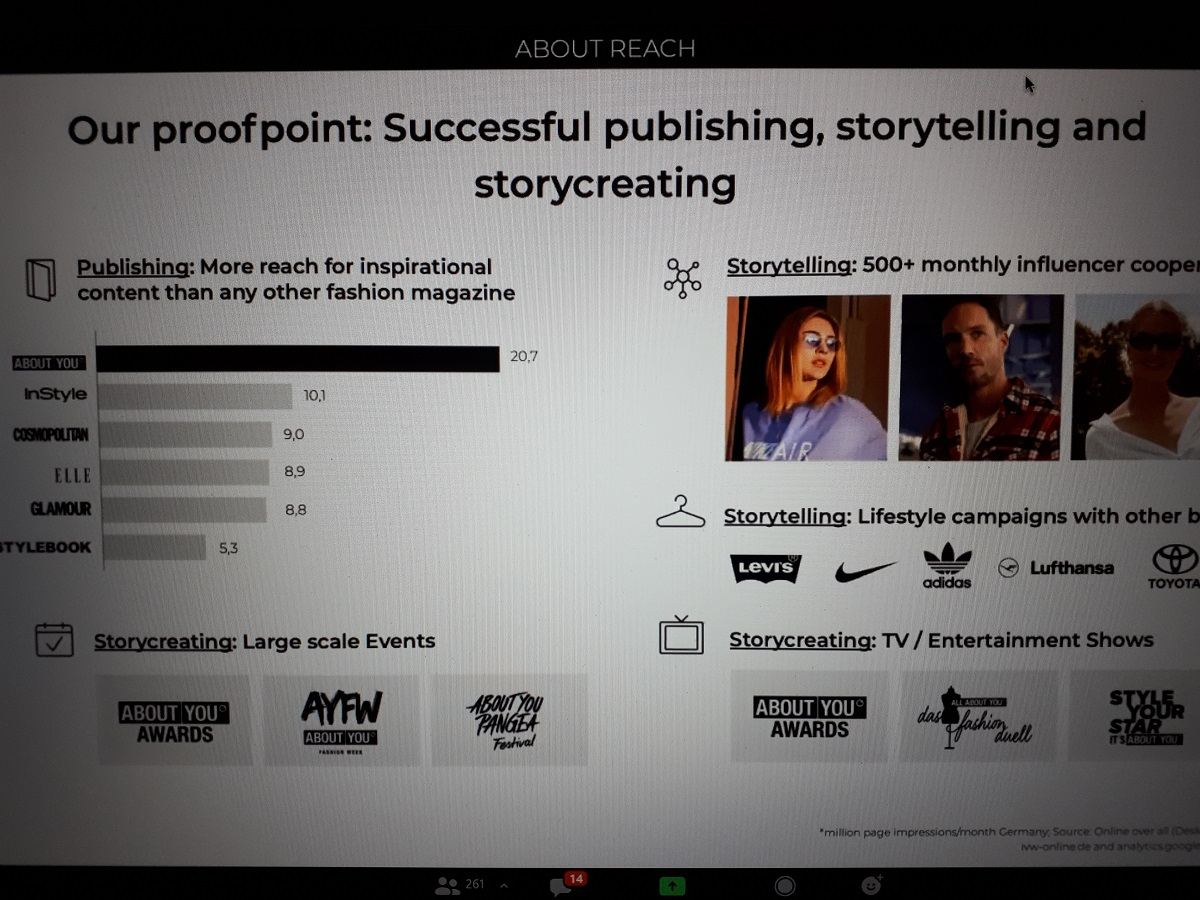Screen dimensions: 1200x900
Task: Expand the caret beside participant count 261
Action: point(503,886)
